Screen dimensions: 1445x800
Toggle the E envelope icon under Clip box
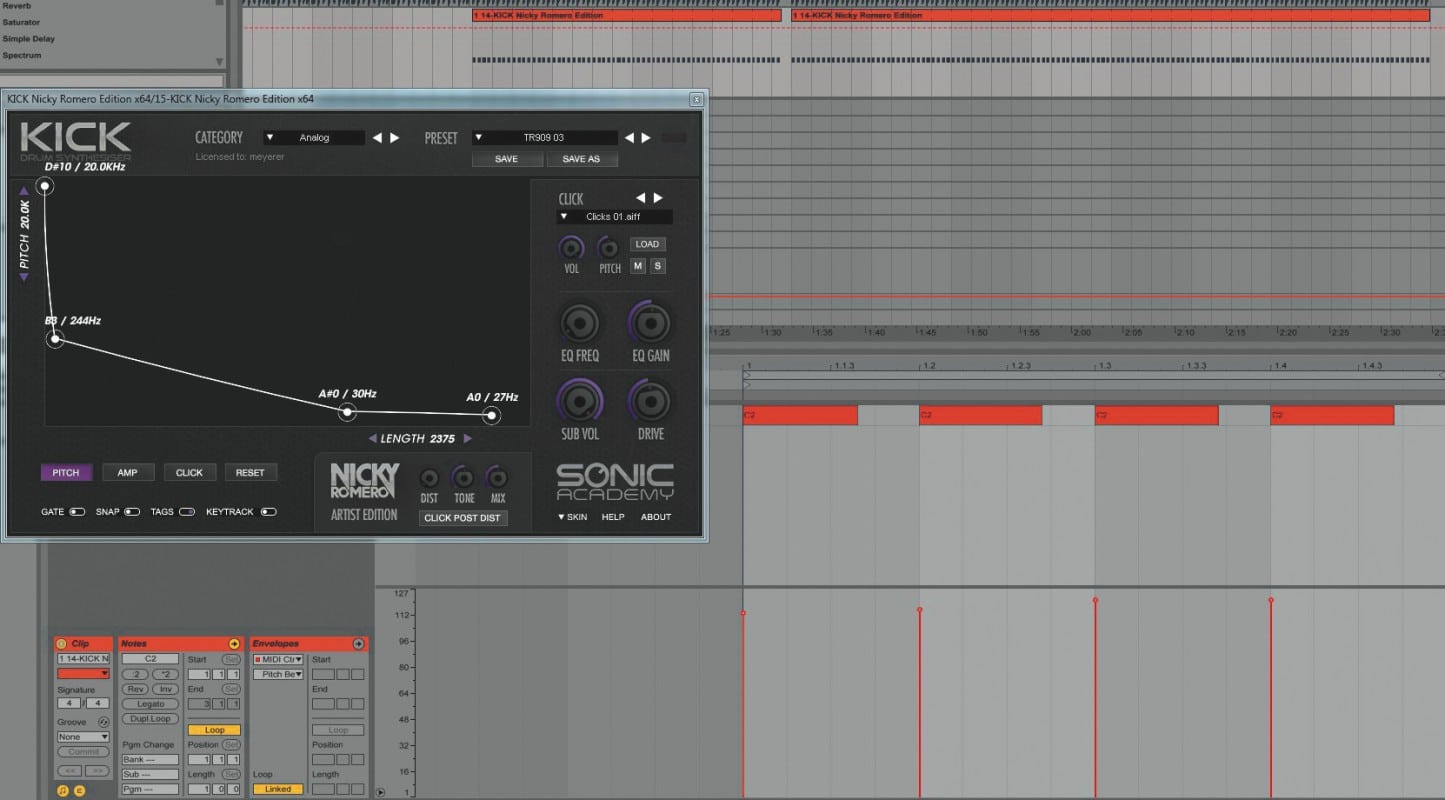[x=80, y=791]
